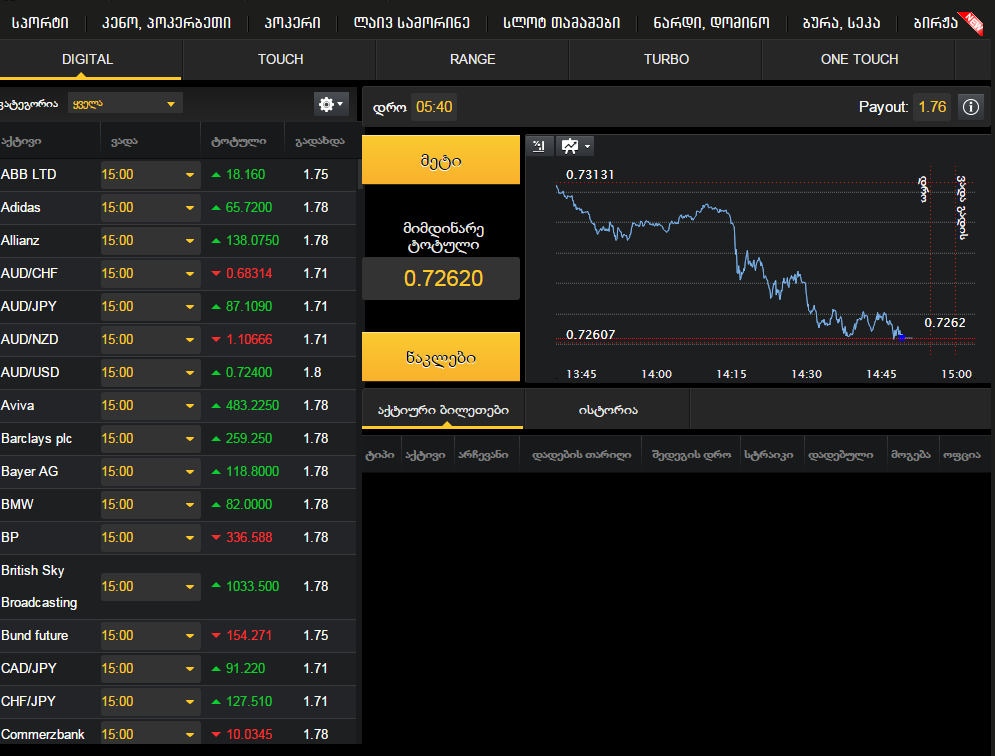Viewport: 995px width, 756px height.
Task: Open the პოკერი menu item
Action: [x=292, y=22]
